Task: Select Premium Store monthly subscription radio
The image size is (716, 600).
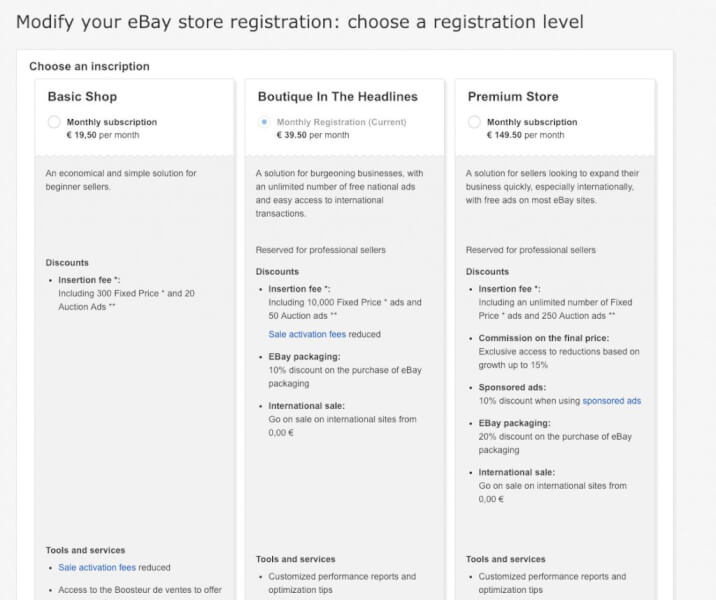Action: [474, 122]
